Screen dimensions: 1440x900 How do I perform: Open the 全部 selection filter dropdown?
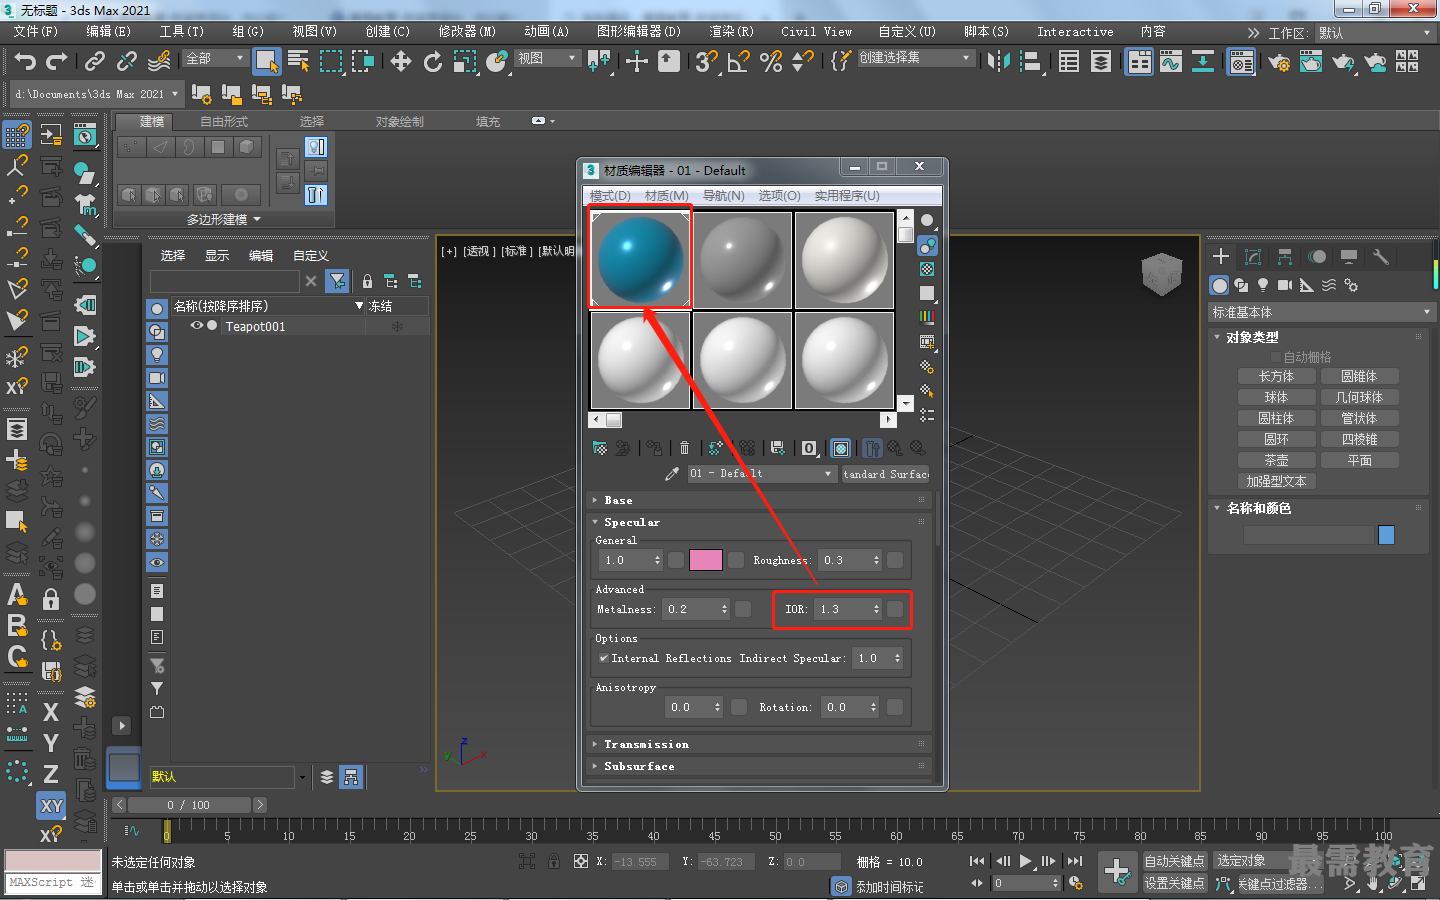point(215,59)
